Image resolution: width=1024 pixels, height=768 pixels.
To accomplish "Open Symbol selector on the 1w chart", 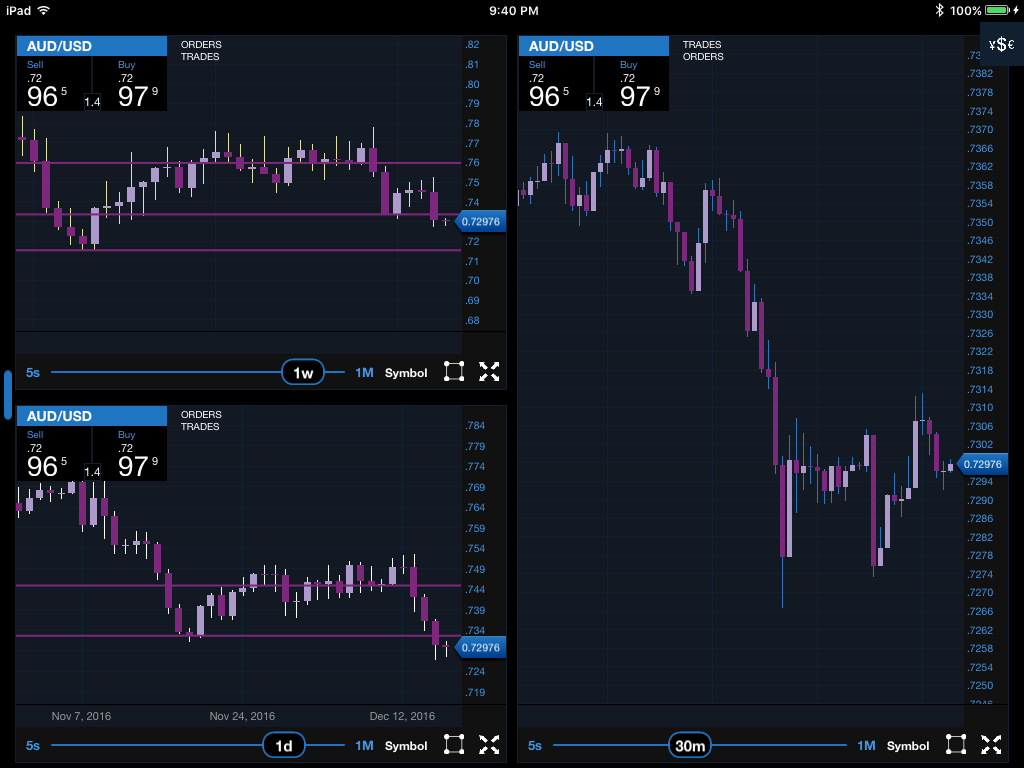I will [406, 373].
